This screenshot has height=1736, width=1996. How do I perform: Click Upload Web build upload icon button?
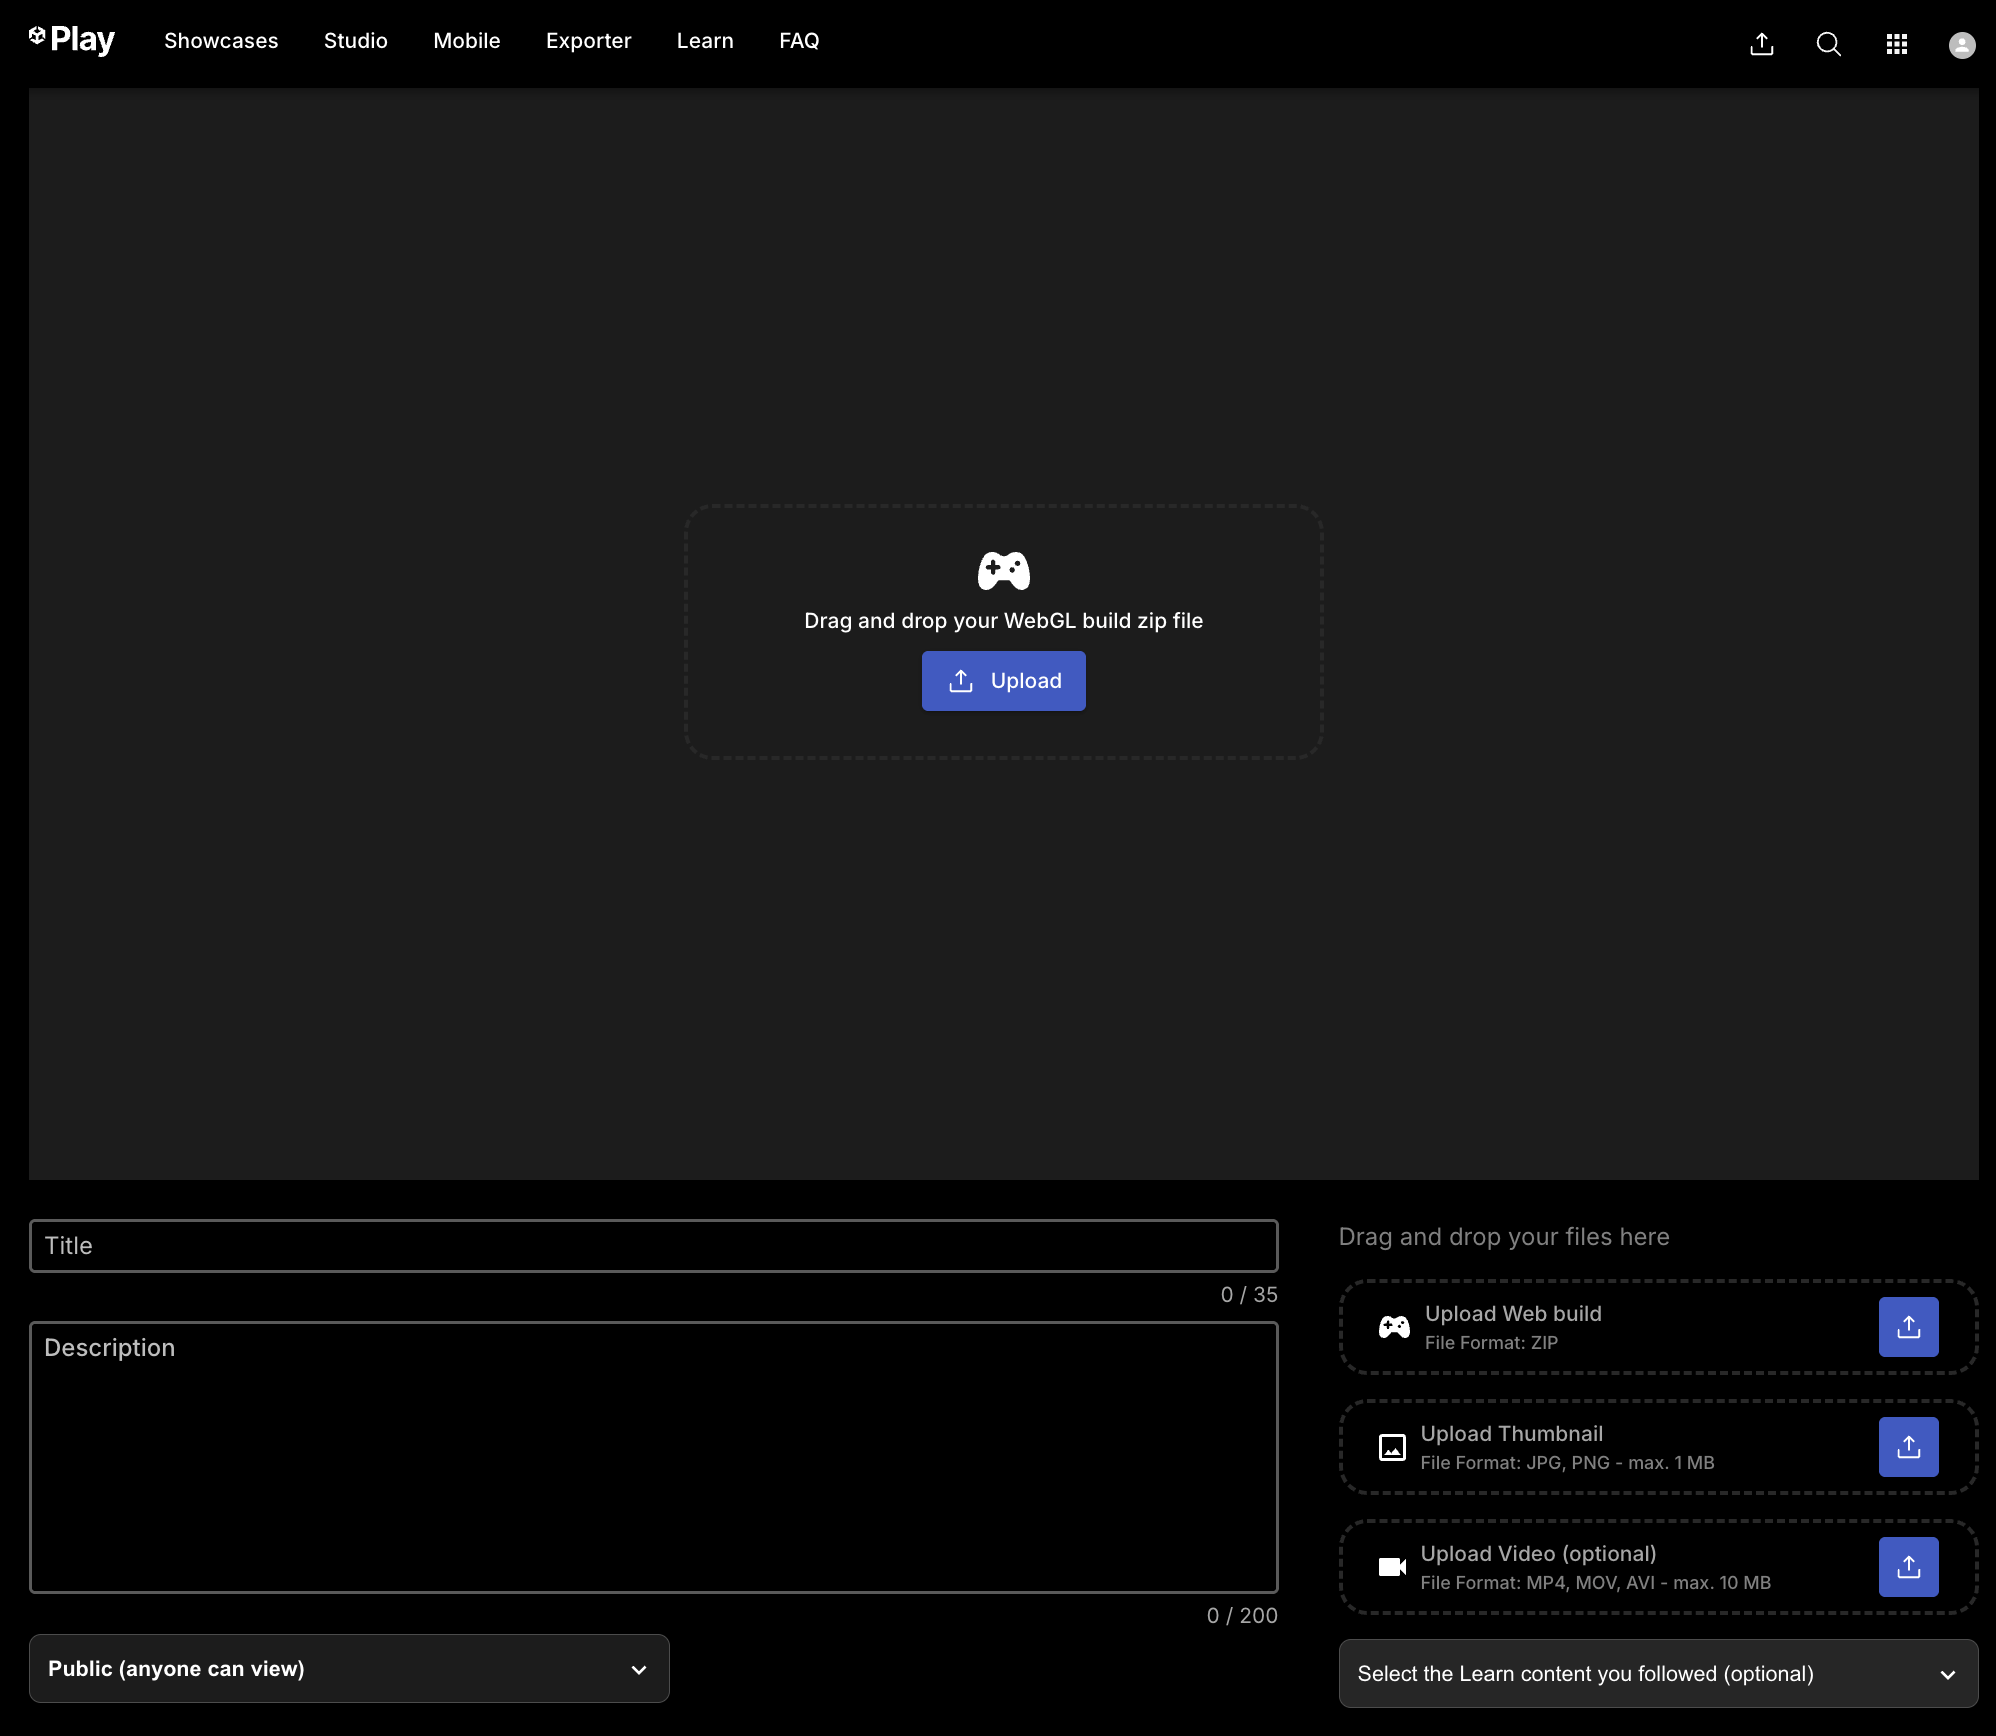click(1908, 1327)
